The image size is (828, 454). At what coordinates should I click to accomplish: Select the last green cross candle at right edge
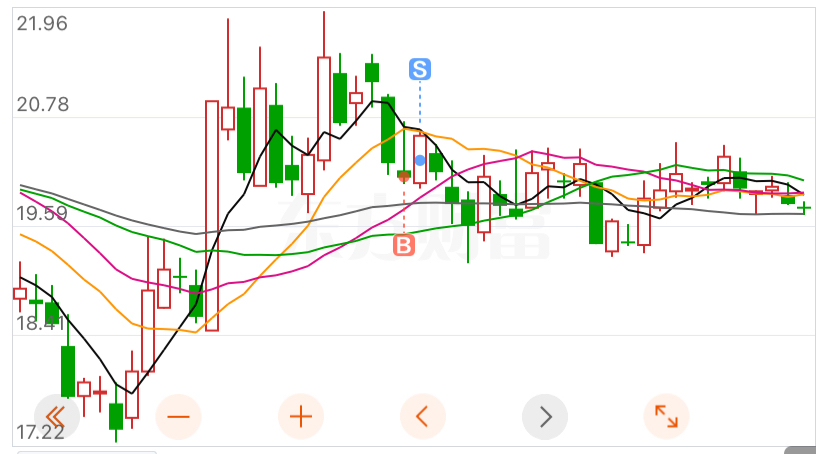(x=804, y=208)
